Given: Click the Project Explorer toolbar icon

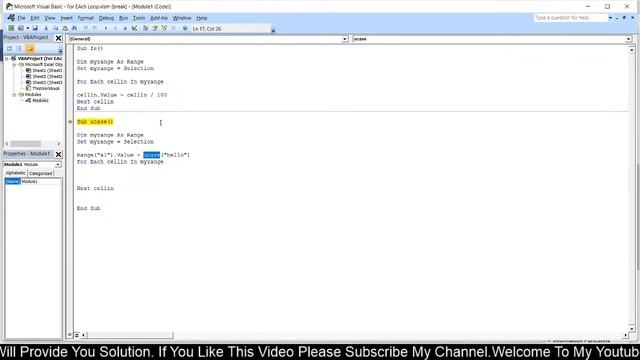Looking at the screenshot, I should (145, 28).
